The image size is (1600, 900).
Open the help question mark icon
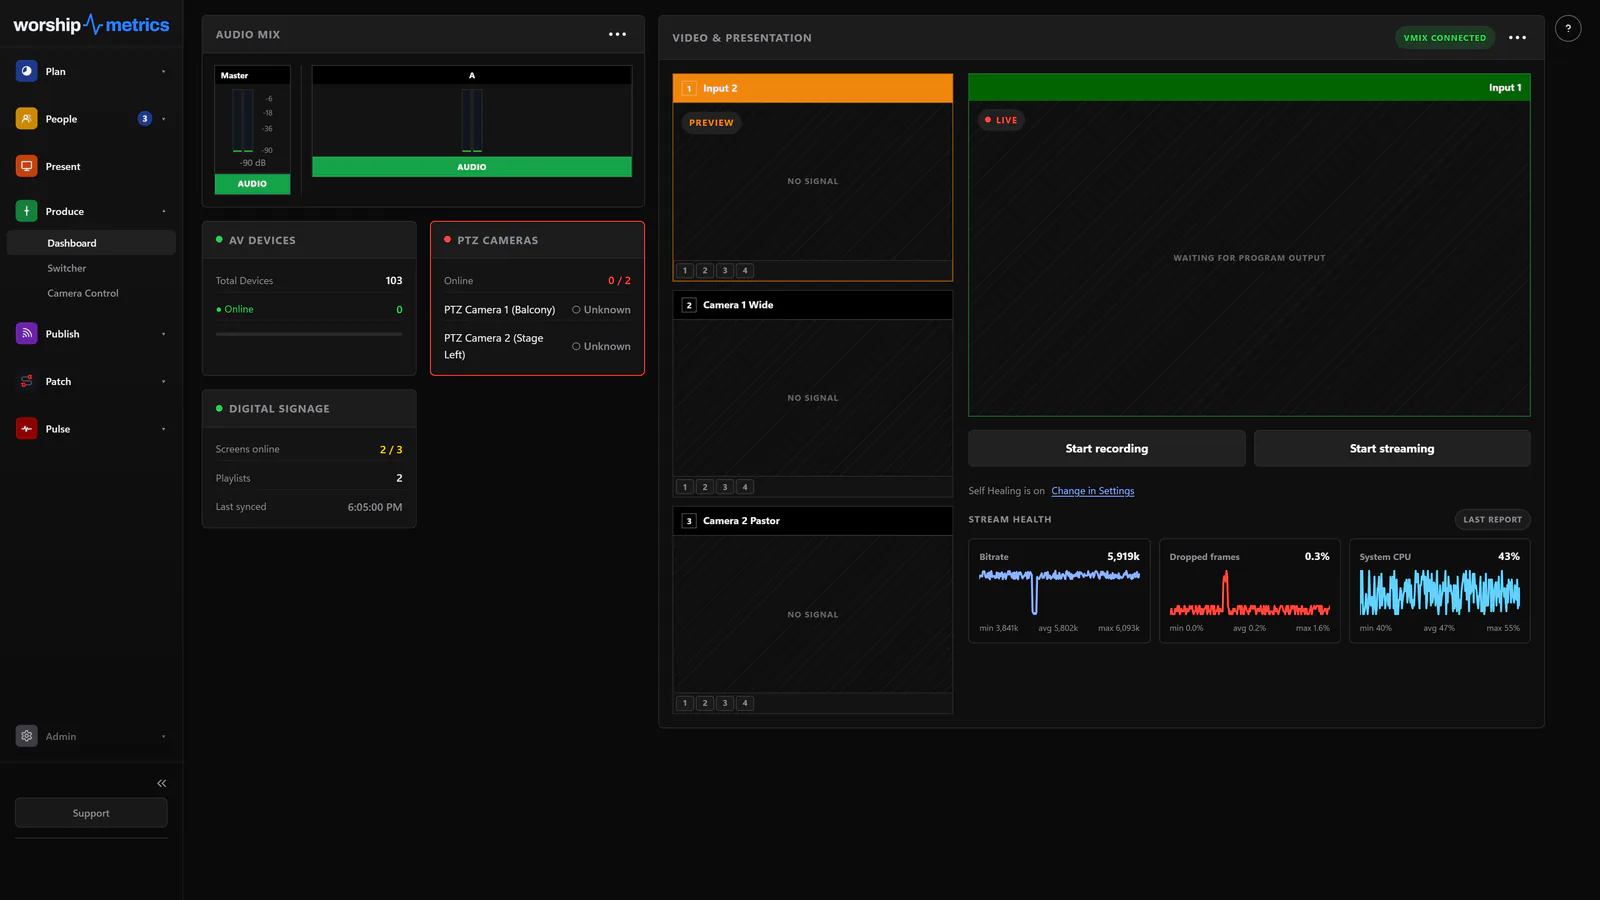(1568, 29)
